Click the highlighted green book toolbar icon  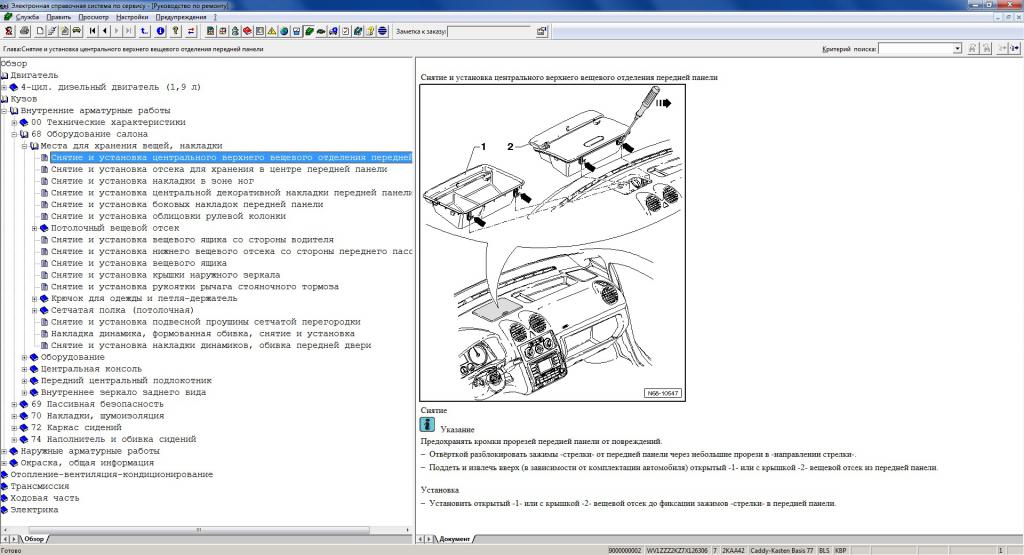pyautogui.click(x=309, y=31)
